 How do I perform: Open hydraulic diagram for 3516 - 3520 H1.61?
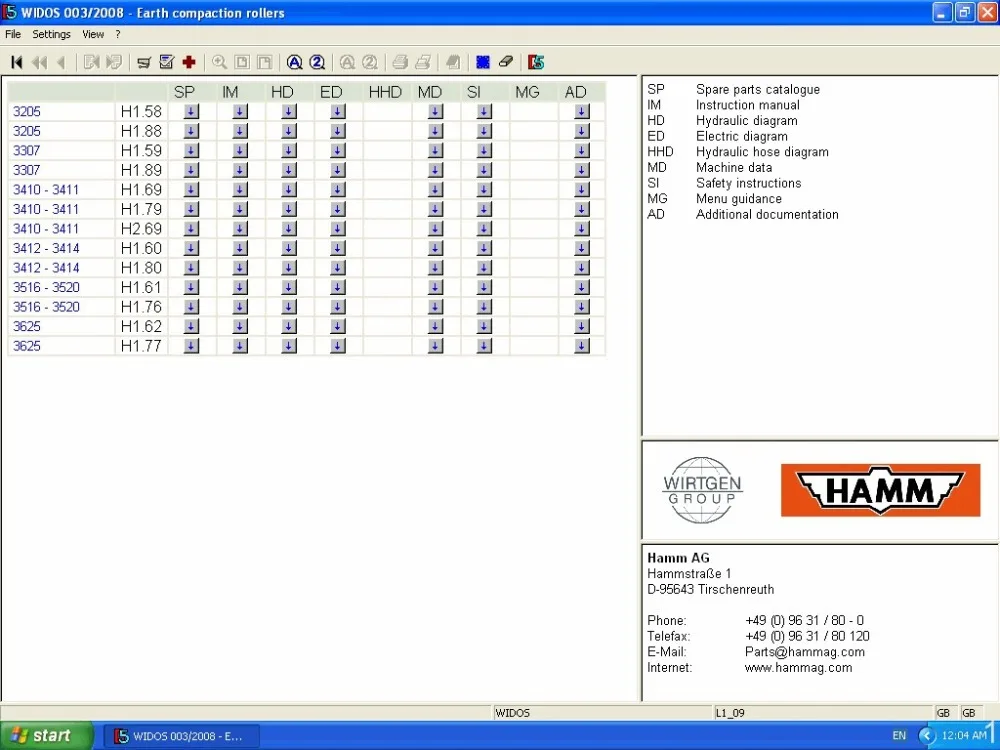289,288
